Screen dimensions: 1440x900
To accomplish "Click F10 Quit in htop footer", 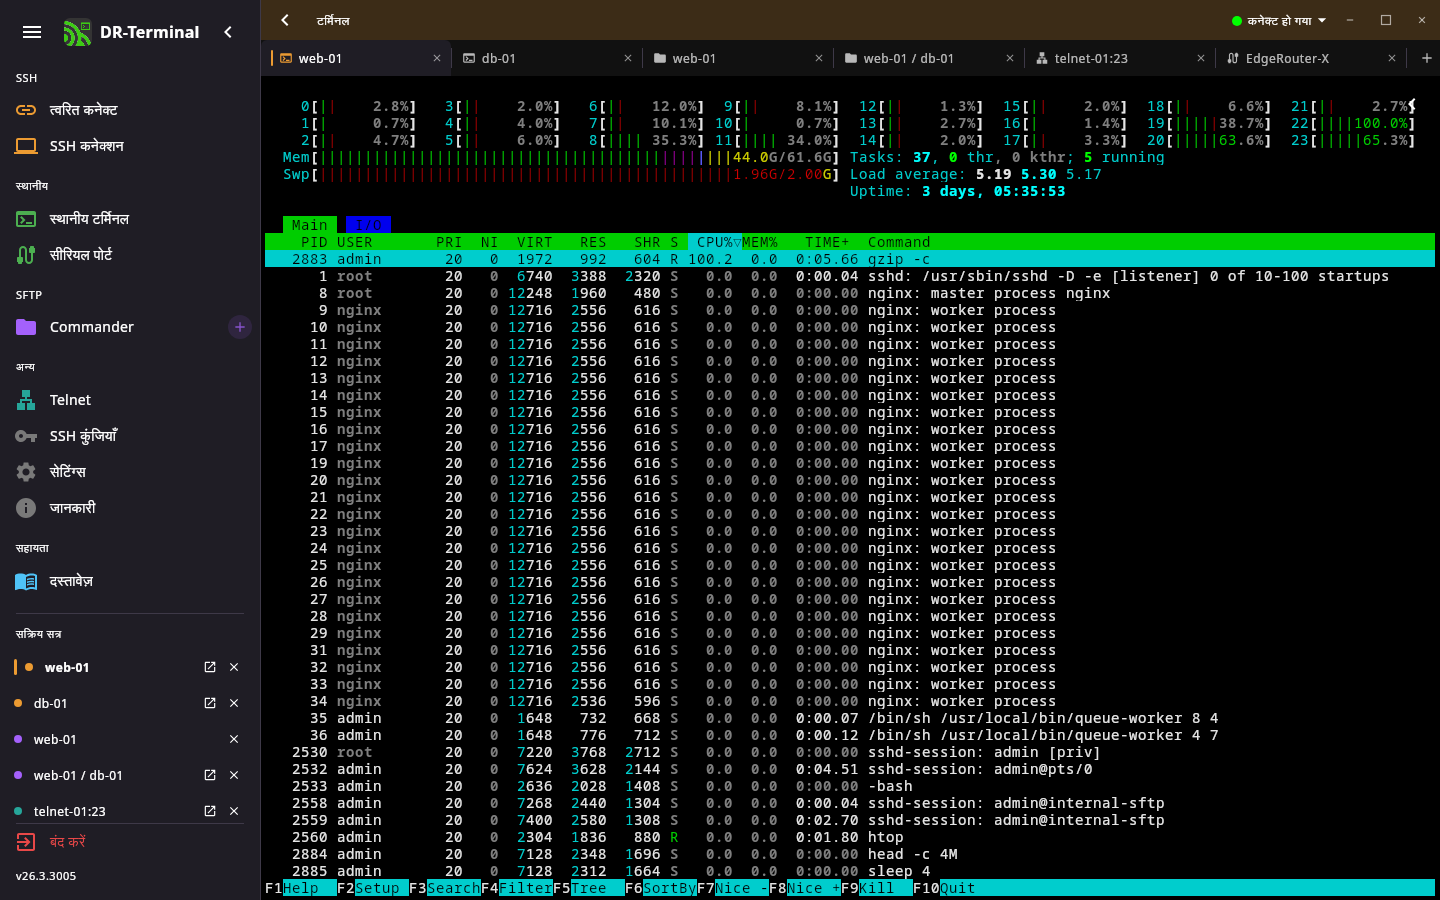I will pyautogui.click(x=945, y=888).
